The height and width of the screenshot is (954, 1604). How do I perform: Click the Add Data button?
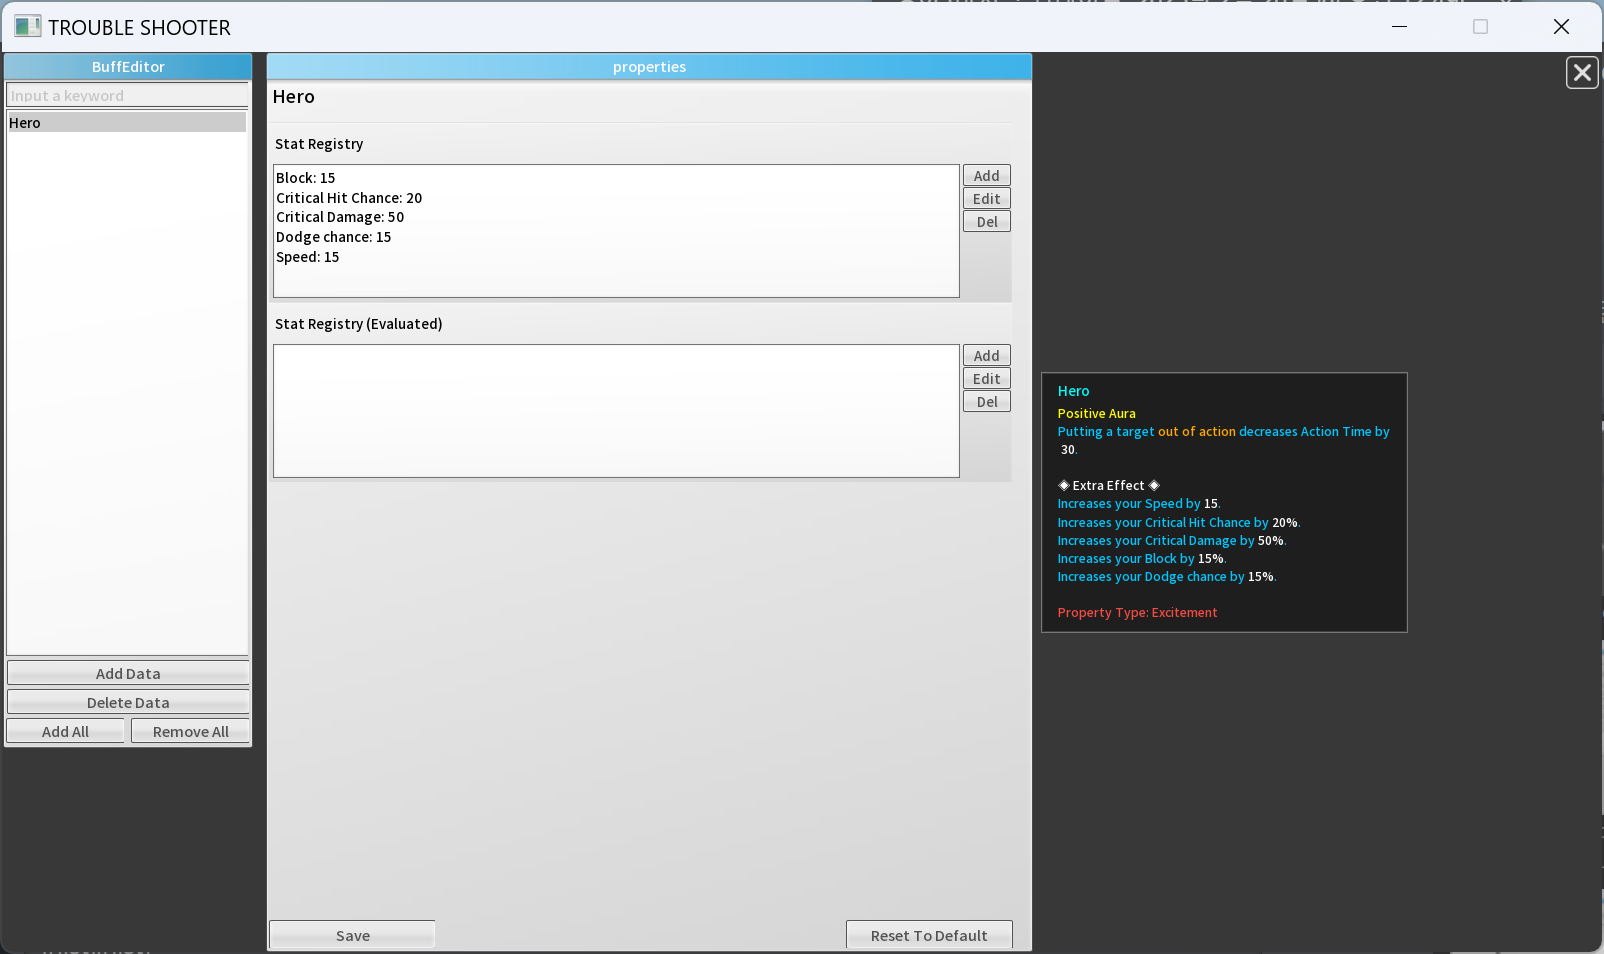pyautogui.click(x=128, y=674)
